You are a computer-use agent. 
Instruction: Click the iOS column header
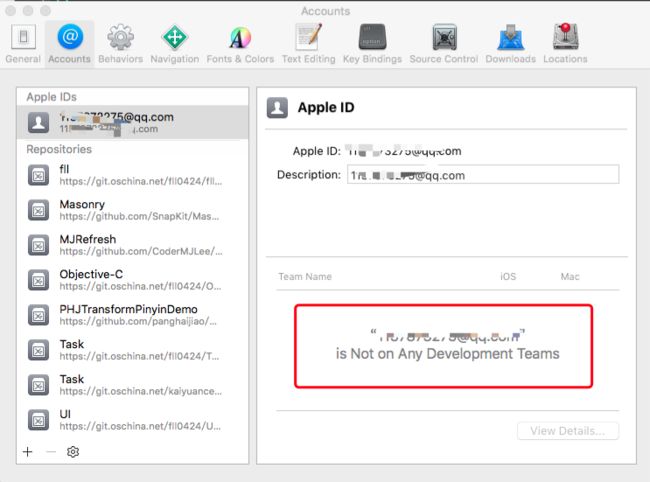508,276
